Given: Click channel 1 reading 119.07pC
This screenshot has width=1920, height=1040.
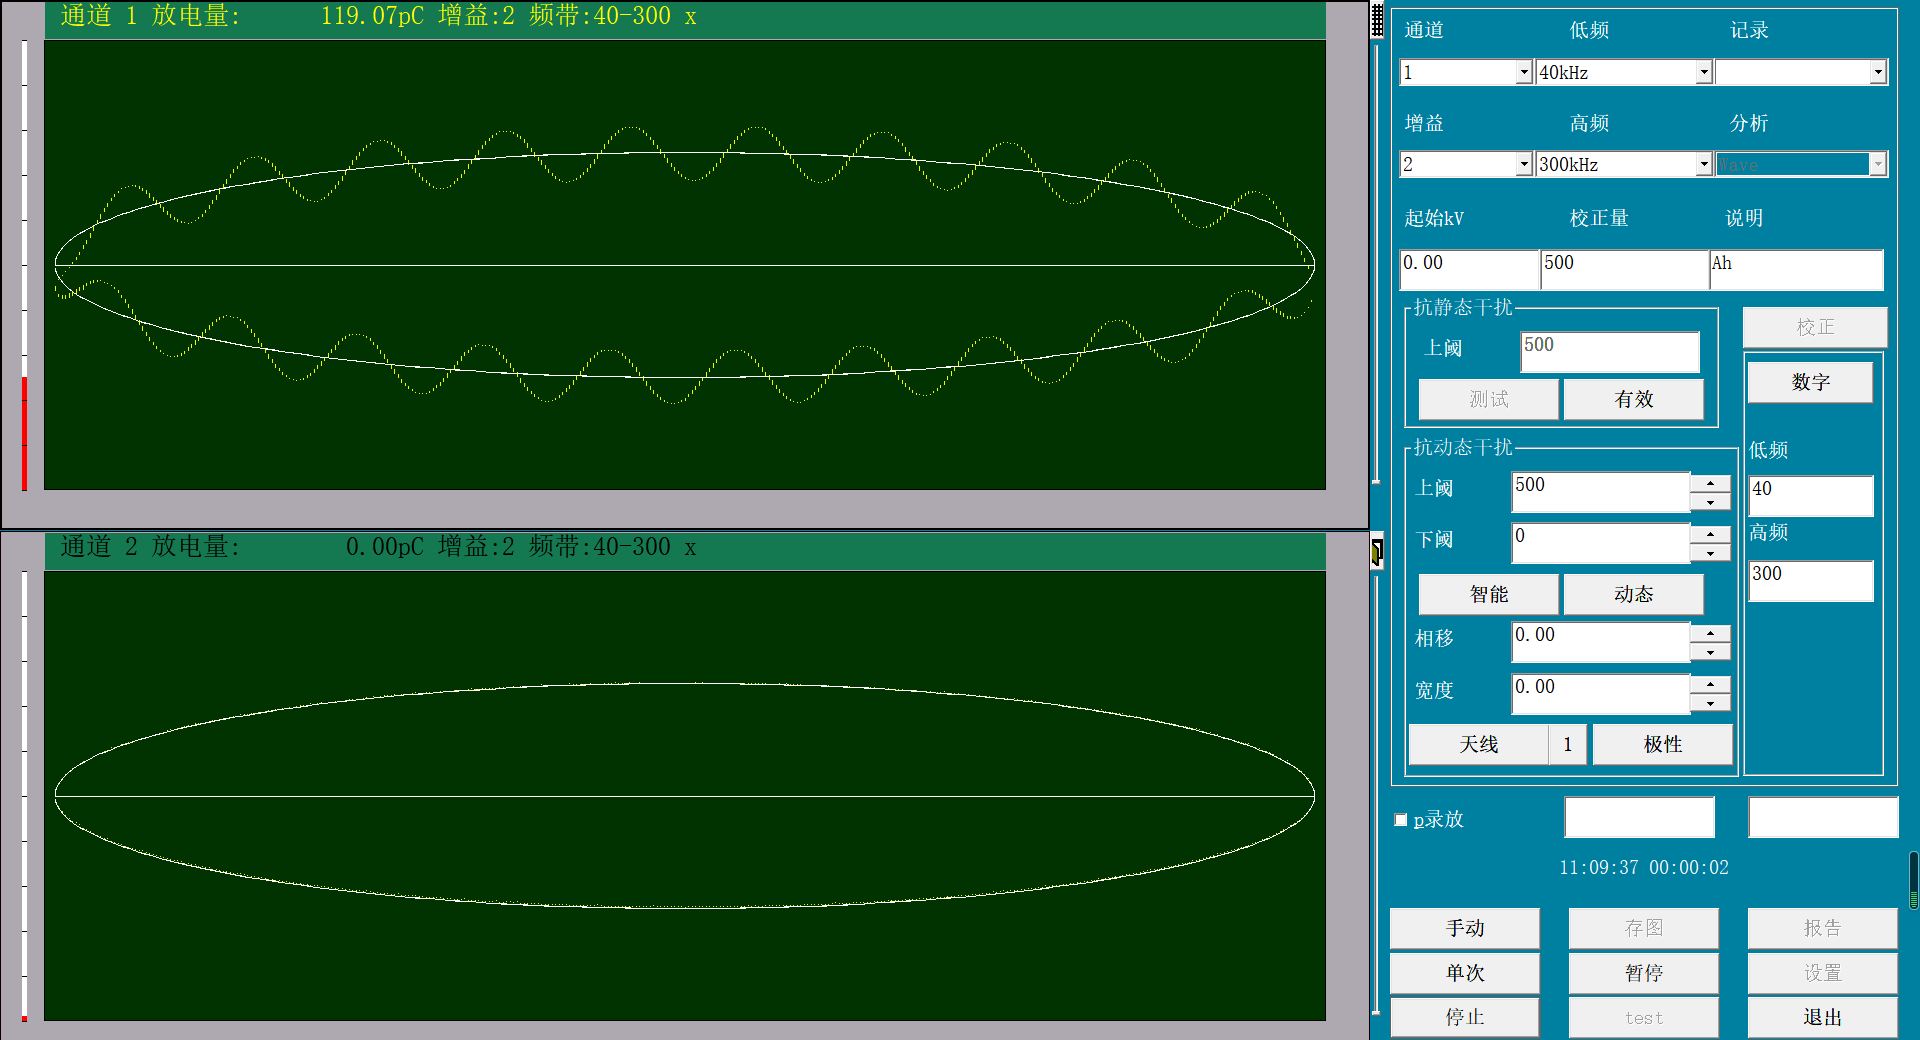Looking at the screenshot, I should (372, 16).
